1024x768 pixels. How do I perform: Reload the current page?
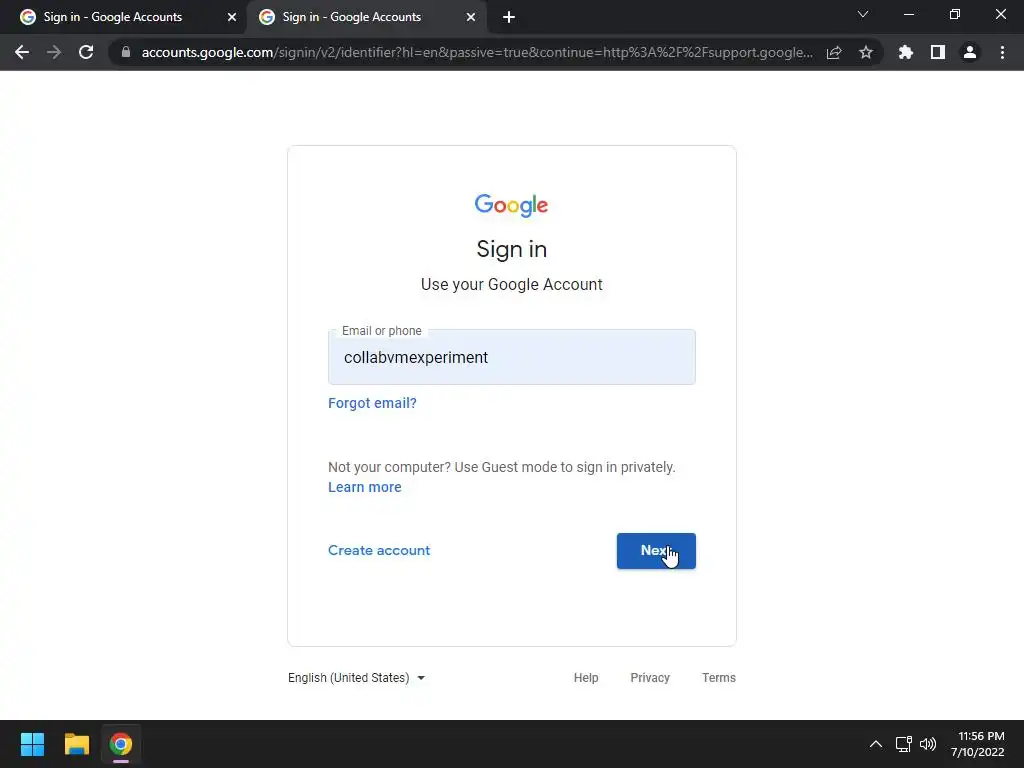click(x=86, y=52)
